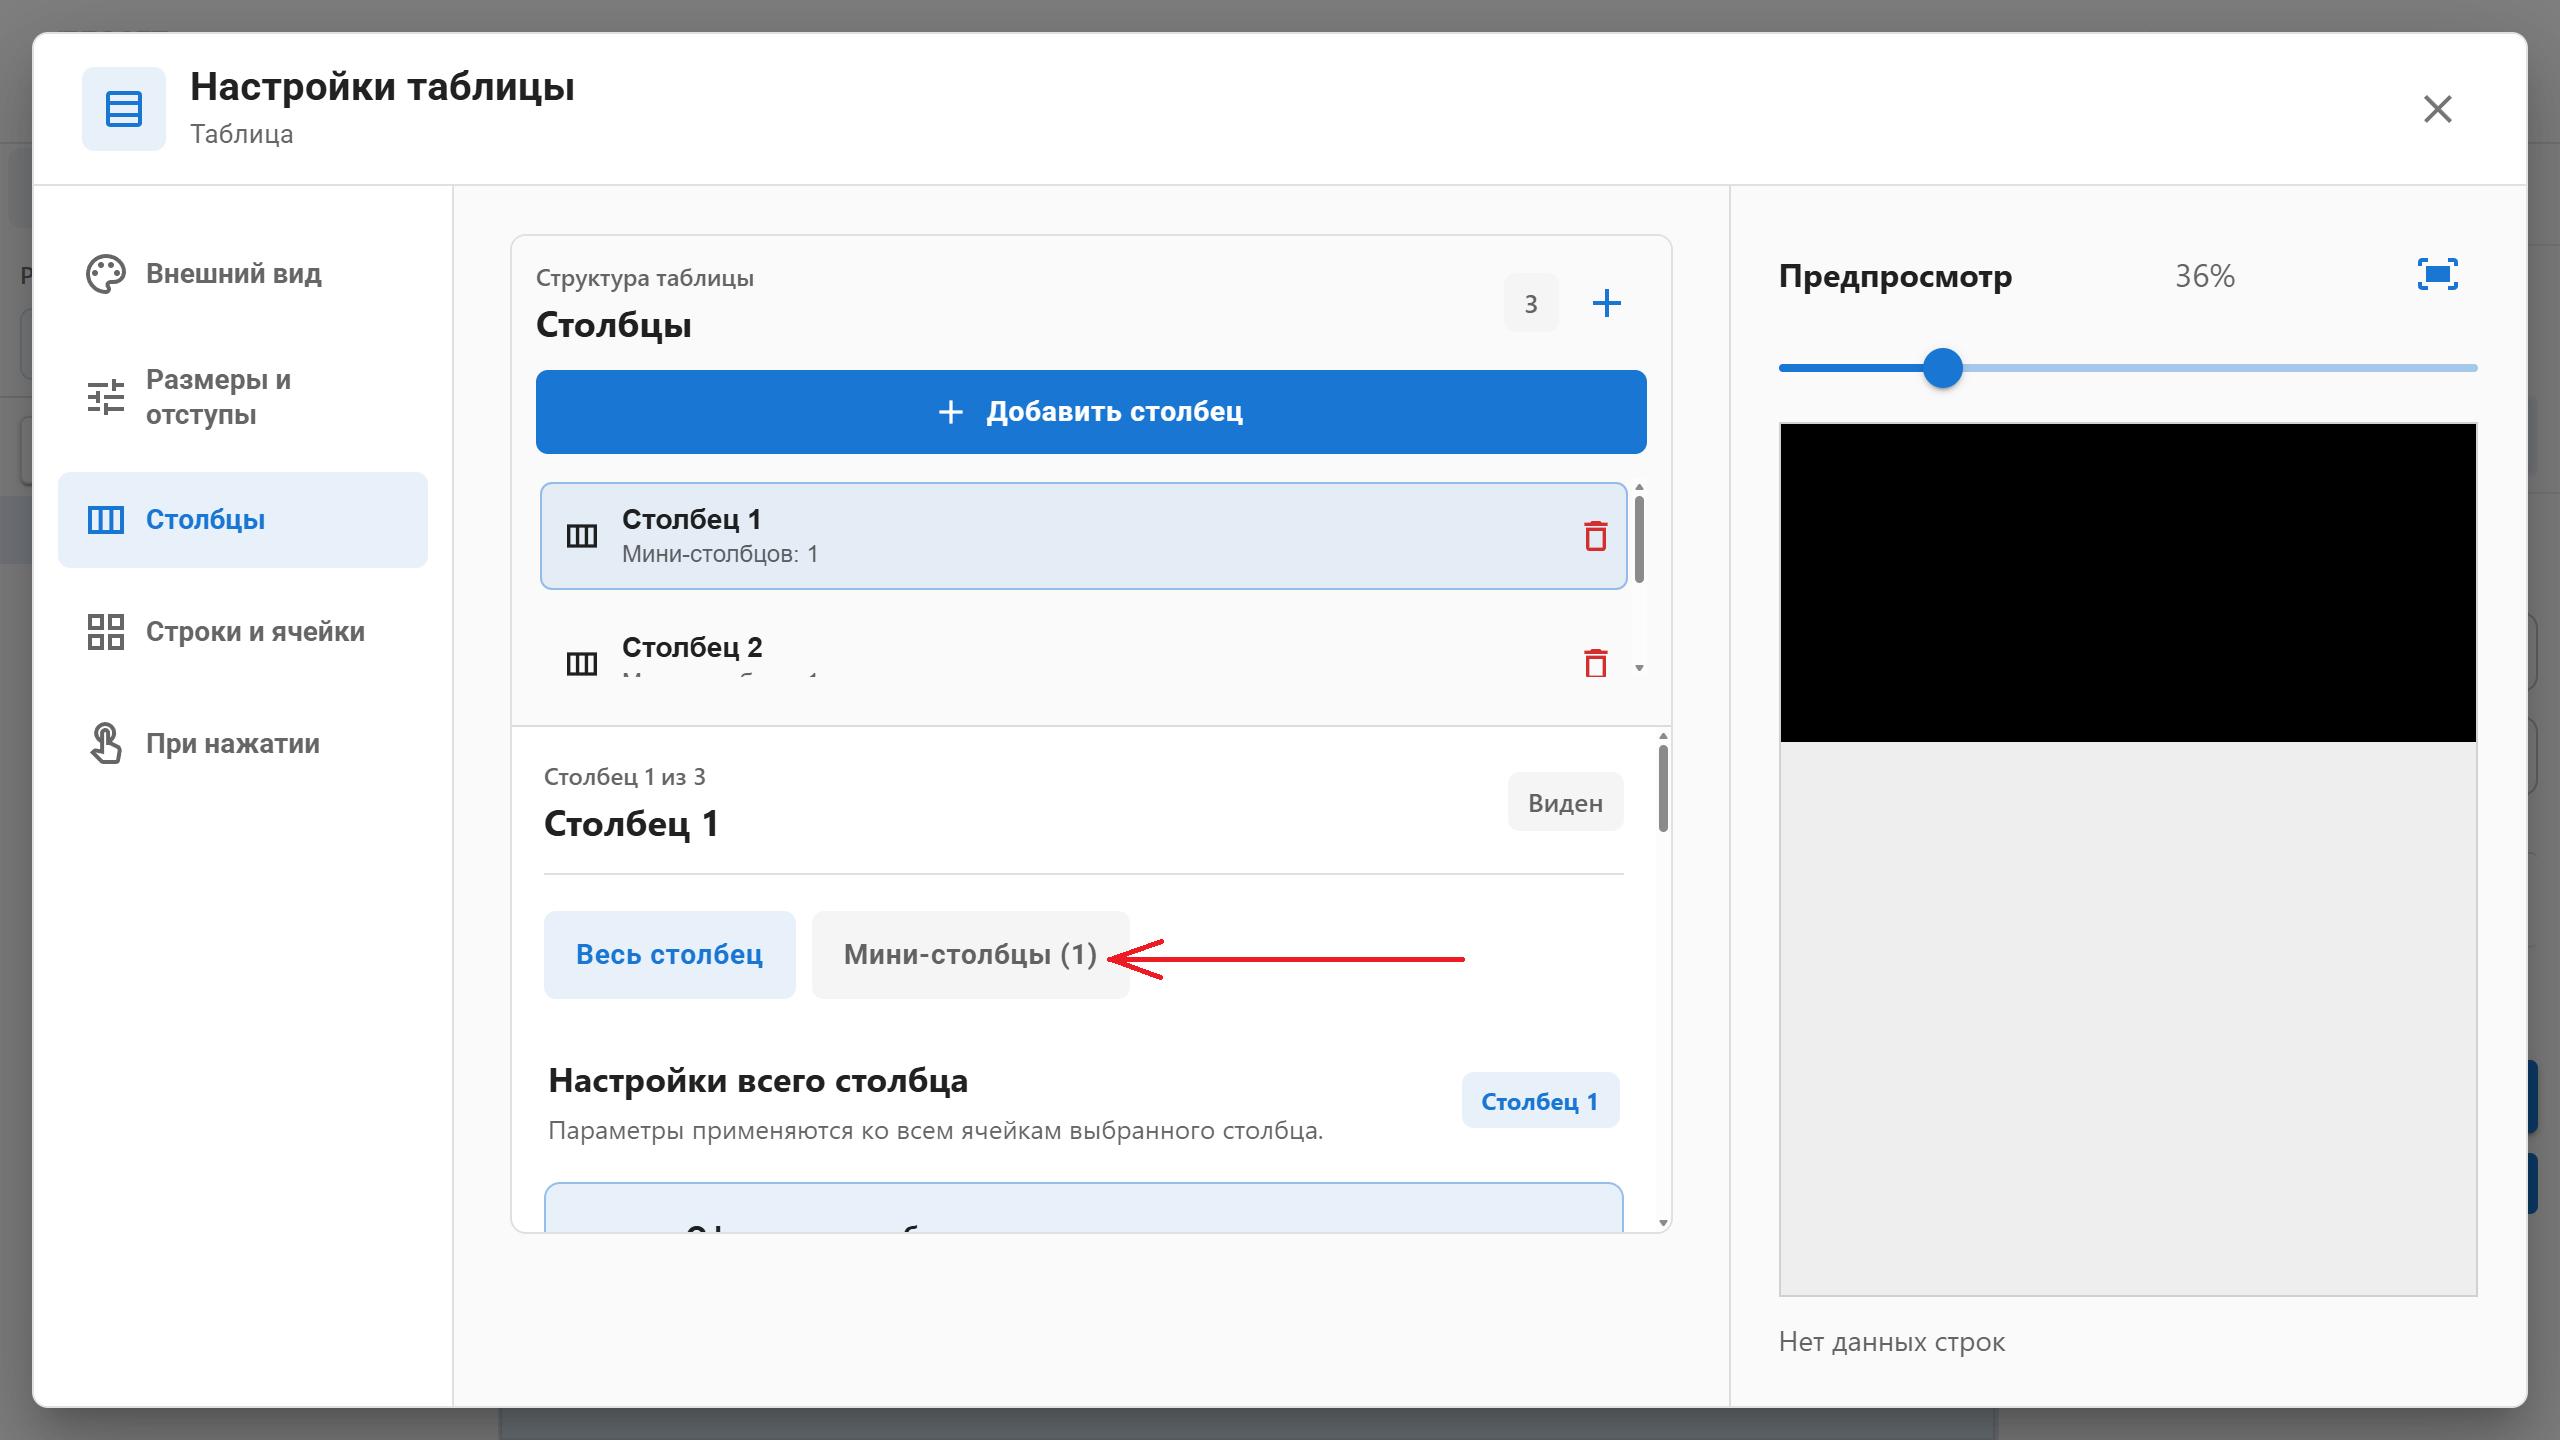Click the Настройки всего столбца heading
Screen dimensions: 2560x1440
[758, 1081]
